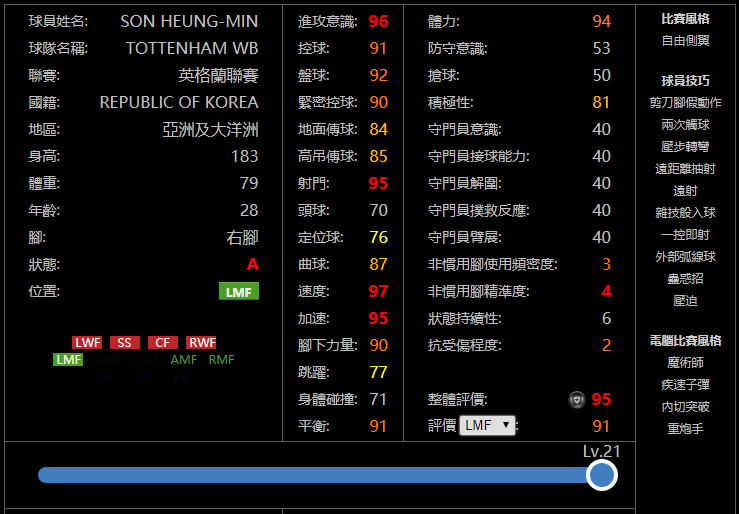Click the player name SON HEUNG-MIN

189,21
